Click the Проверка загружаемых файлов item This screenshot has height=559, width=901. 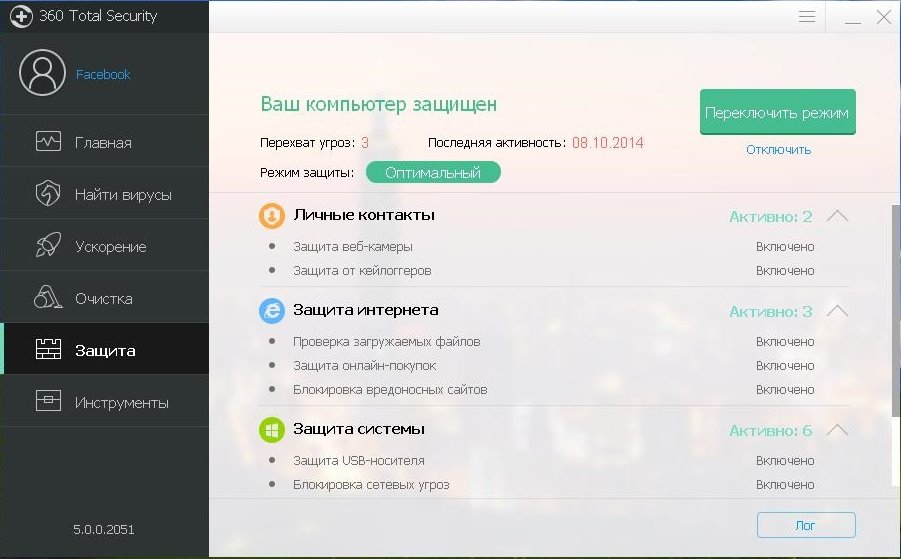click(x=387, y=342)
